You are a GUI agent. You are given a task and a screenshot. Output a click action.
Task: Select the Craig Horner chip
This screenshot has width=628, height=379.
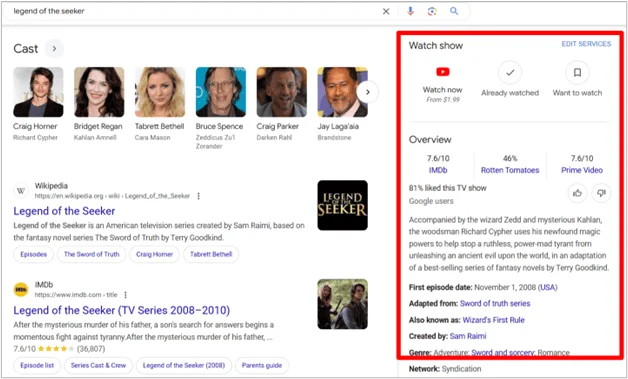coord(155,254)
